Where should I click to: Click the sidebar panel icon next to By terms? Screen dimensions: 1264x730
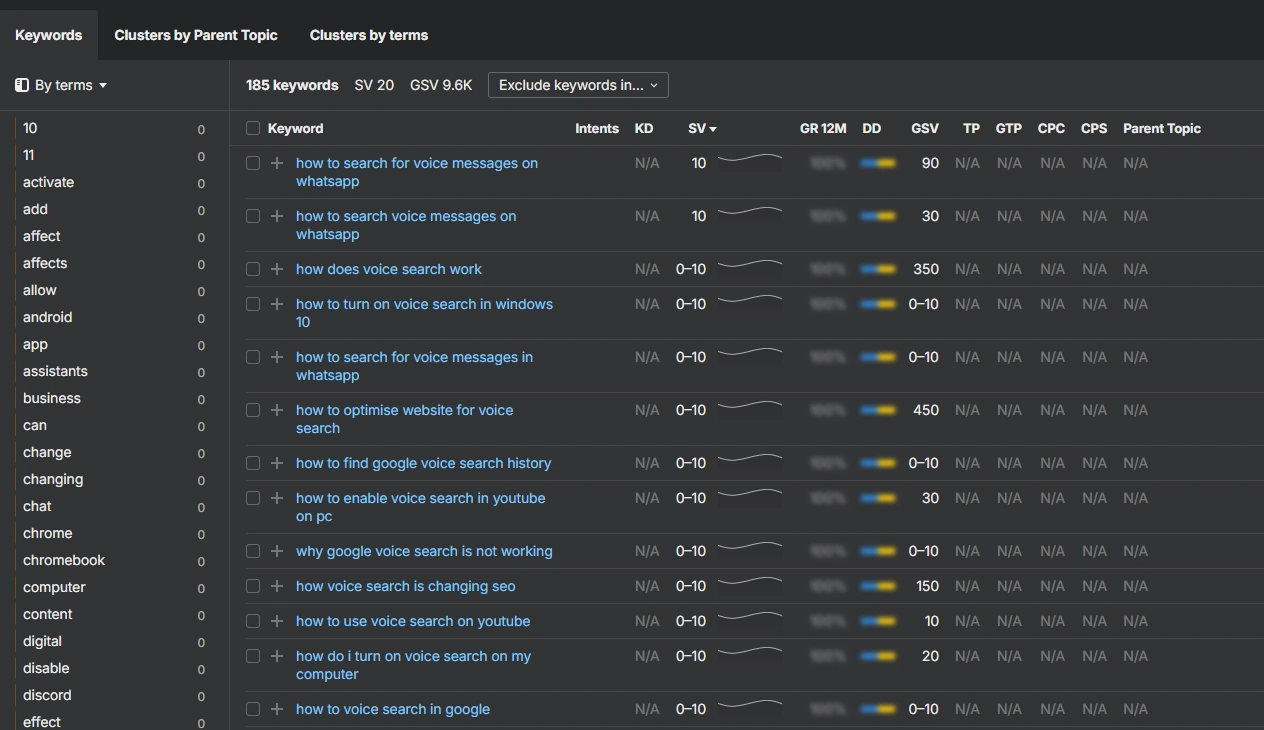pos(22,85)
